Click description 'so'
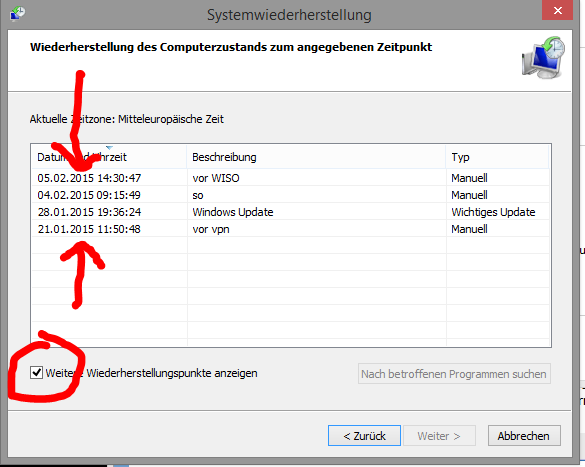The width and height of the screenshot is (585, 467). coord(198,195)
